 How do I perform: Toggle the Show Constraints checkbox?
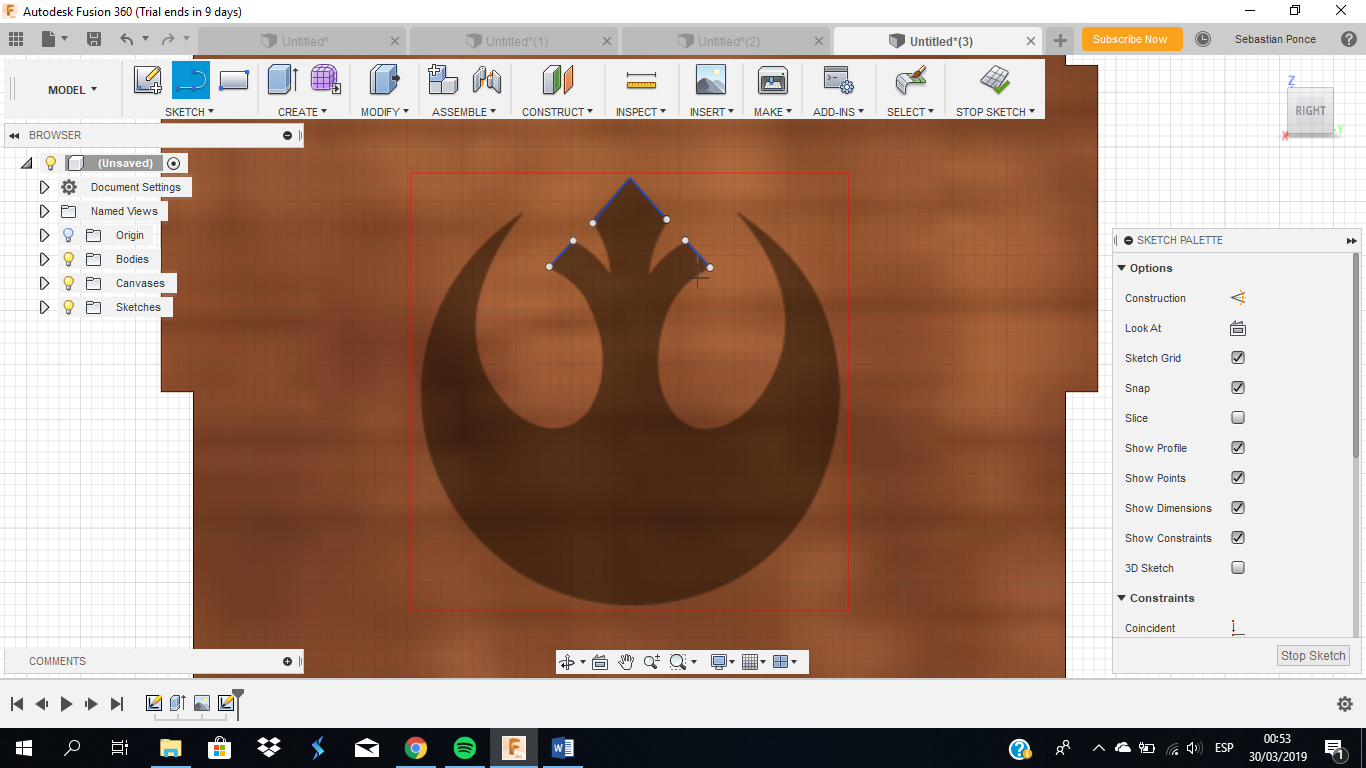click(1238, 538)
